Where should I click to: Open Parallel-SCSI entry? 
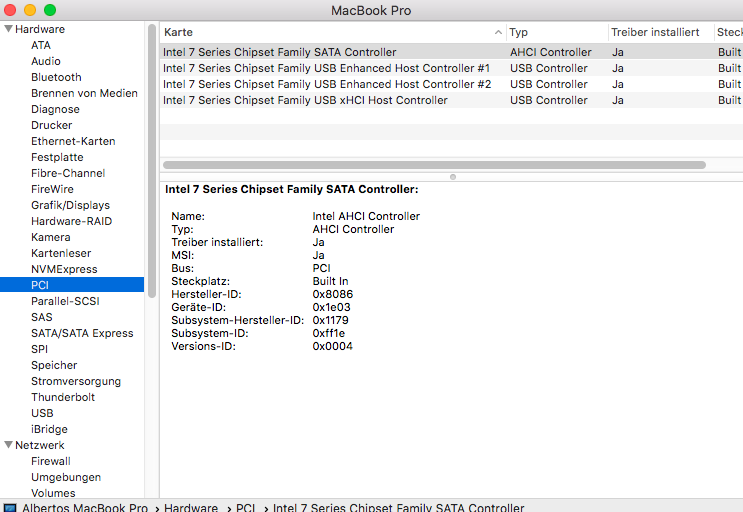click(65, 301)
